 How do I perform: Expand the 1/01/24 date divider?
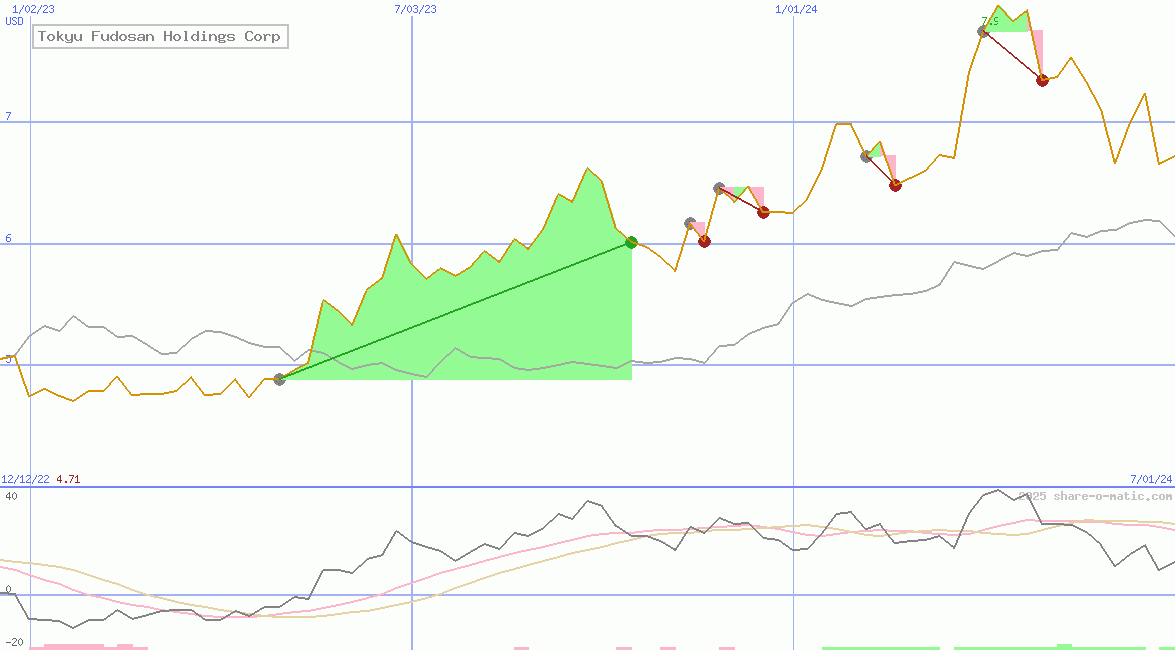click(x=793, y=10)
